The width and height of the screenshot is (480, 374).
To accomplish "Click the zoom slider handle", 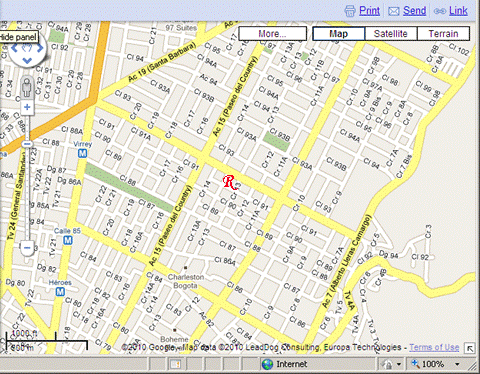I will click(27, 144).
